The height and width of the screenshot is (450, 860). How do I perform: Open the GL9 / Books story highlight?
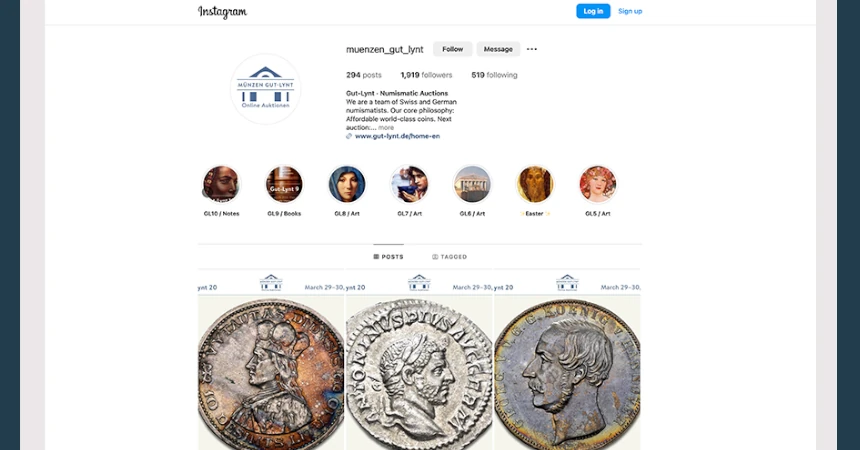tap(284, 184)
